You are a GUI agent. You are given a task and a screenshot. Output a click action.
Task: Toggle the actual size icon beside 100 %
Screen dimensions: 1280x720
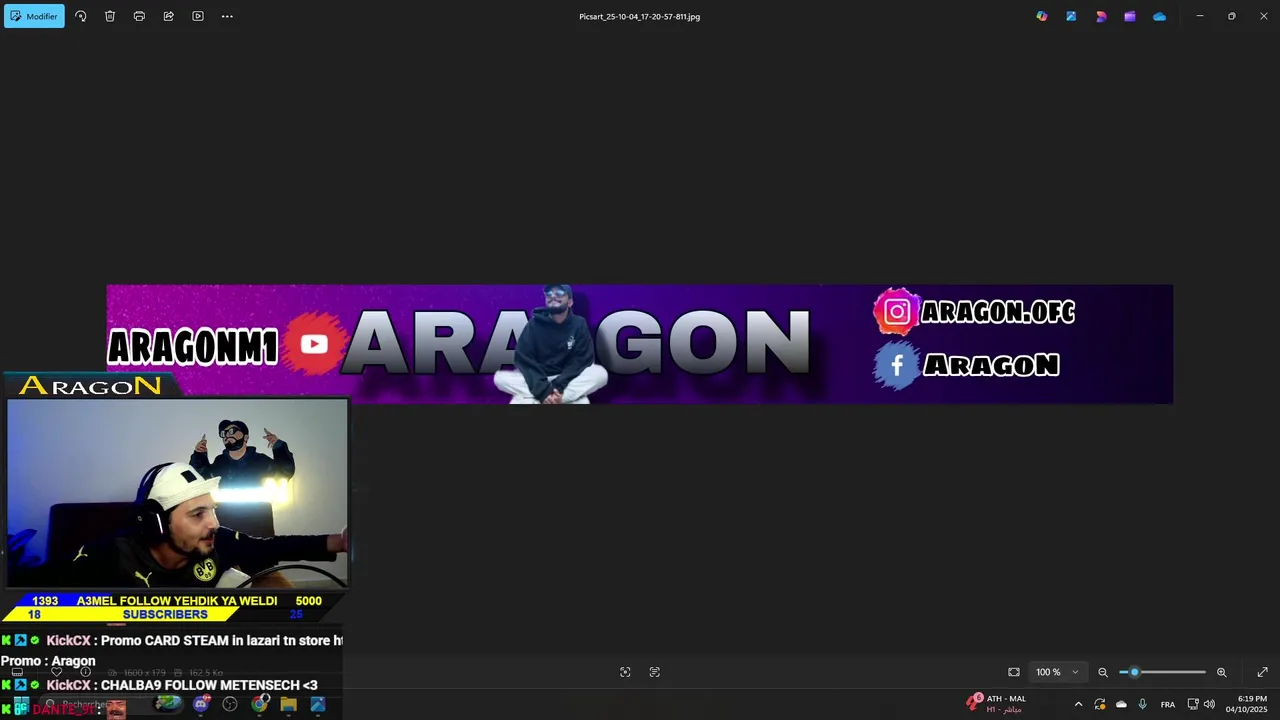click(x=1014, y=672)
